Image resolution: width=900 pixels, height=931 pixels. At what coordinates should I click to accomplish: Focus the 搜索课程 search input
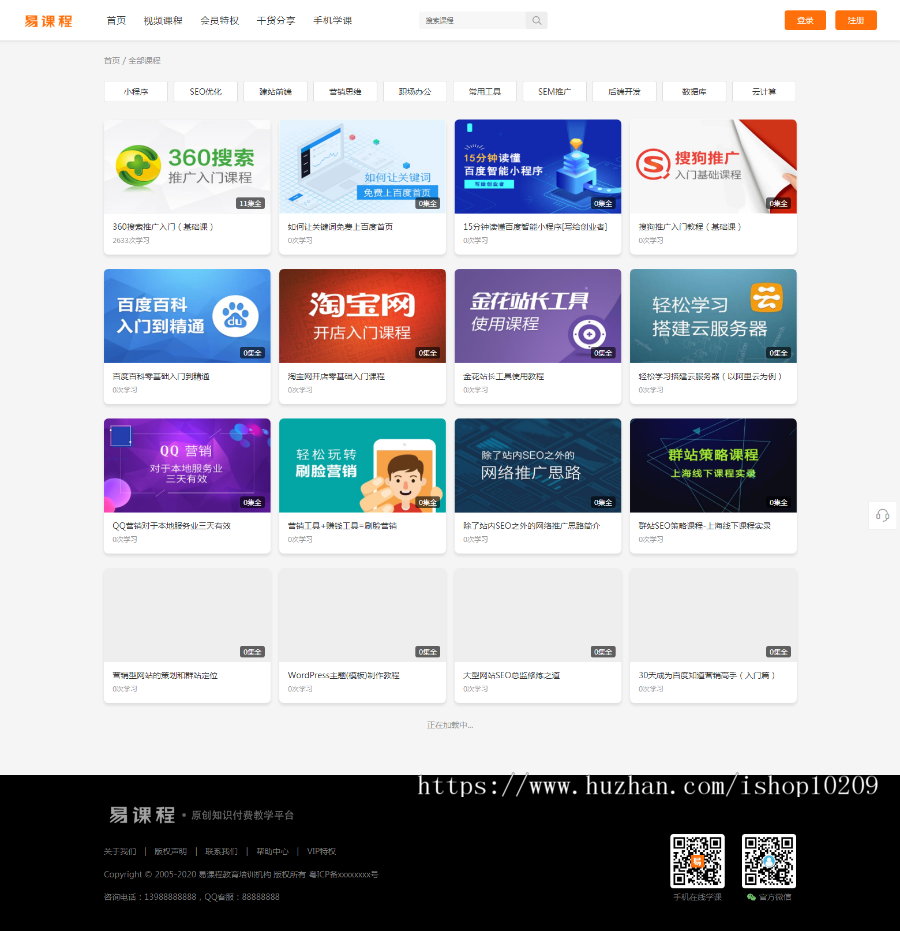pyautogui.click(x=473, y=20)
